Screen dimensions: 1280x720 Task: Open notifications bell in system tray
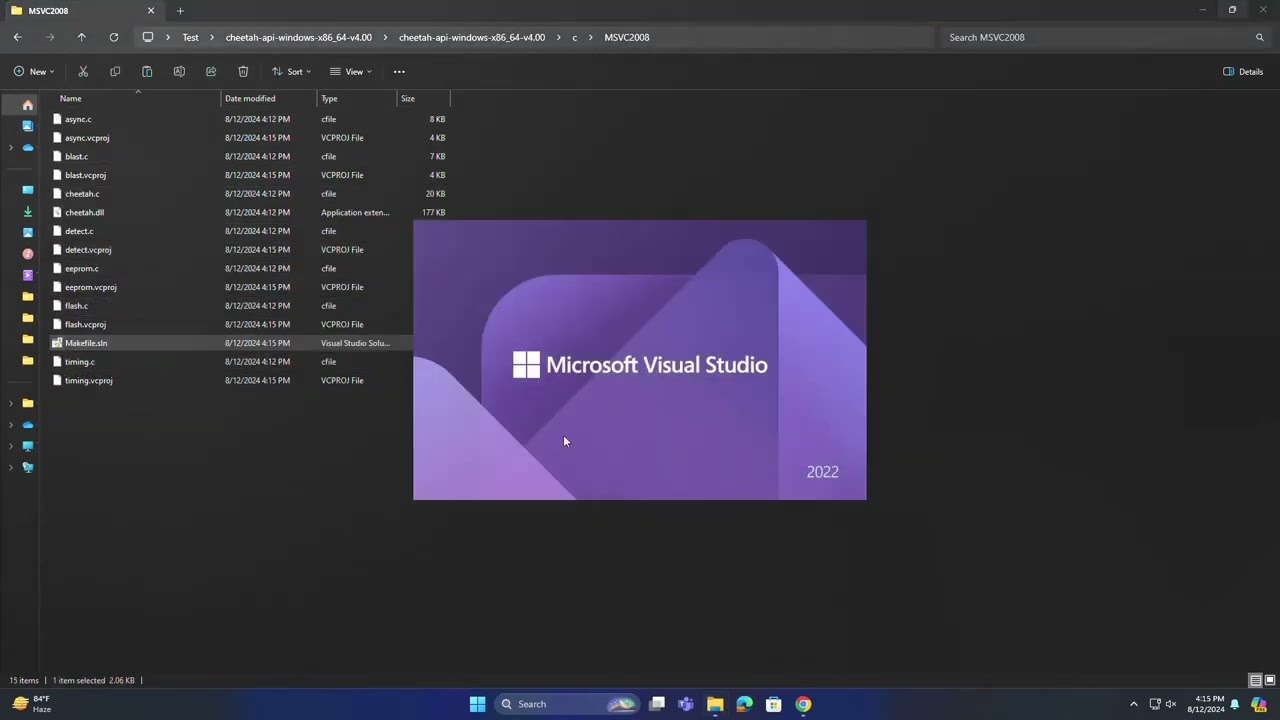tap(1235, 704)
